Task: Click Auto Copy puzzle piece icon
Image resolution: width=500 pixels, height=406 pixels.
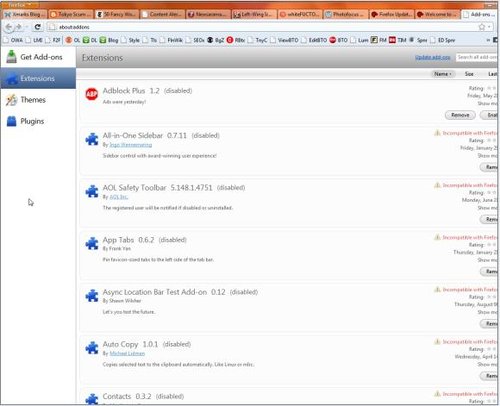Action: [x=92, y=348]
